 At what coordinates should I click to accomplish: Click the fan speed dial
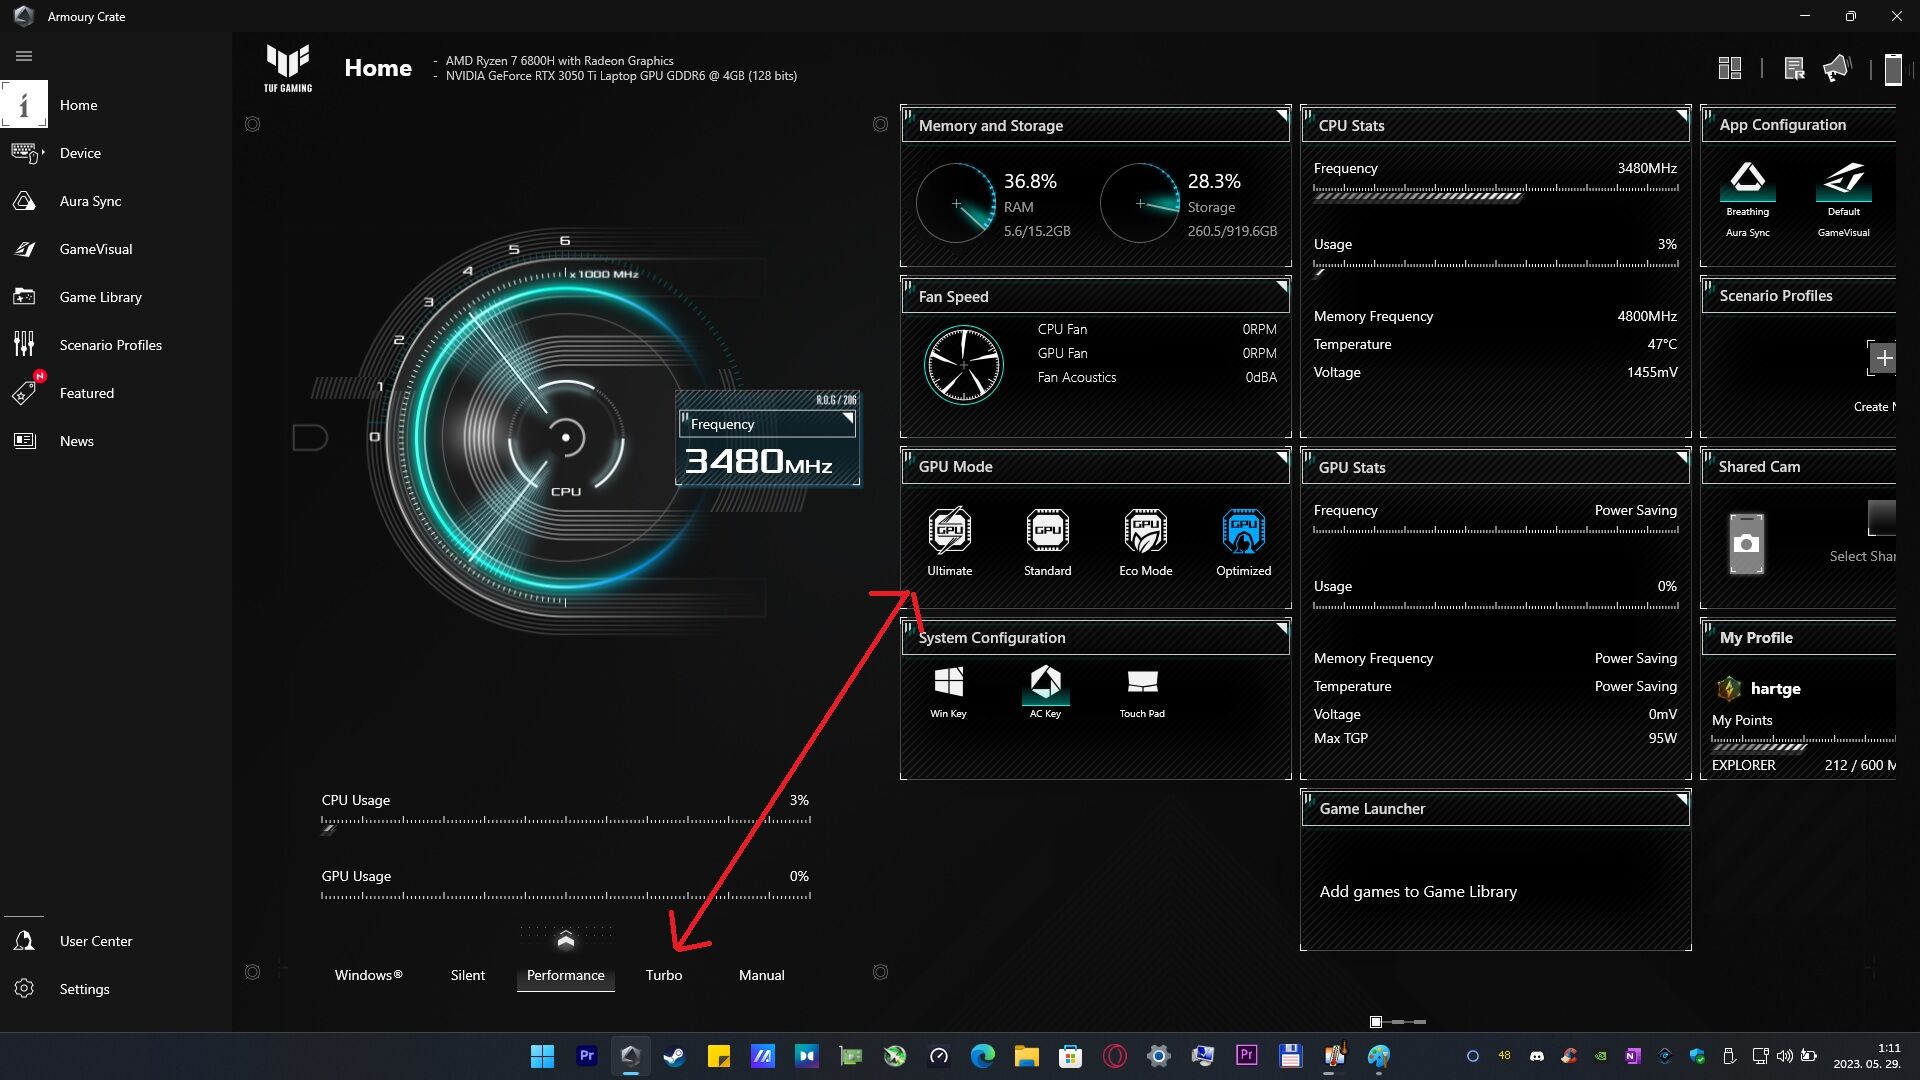[x=963, y=364]
